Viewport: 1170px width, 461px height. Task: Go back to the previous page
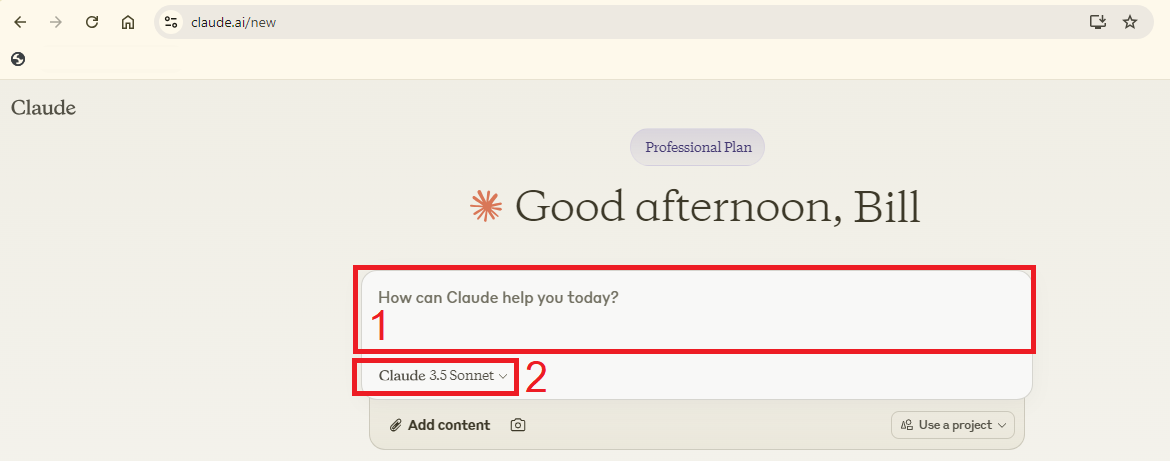tap(20, 22)
